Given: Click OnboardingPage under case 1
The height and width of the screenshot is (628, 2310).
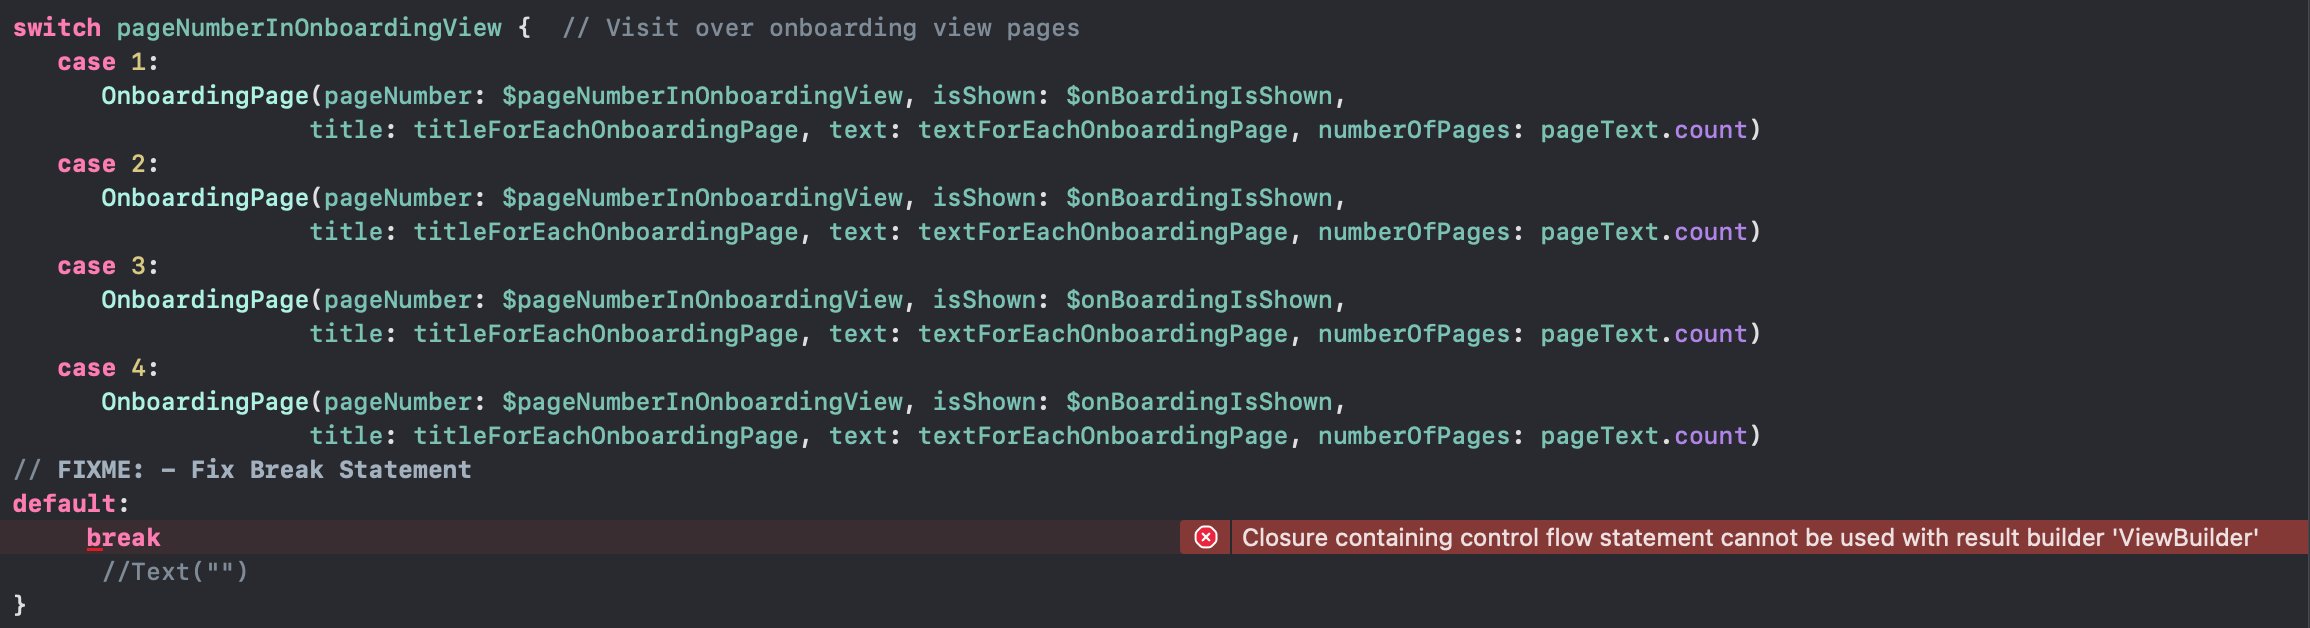Looking at the screenshot, I should 205,96.
